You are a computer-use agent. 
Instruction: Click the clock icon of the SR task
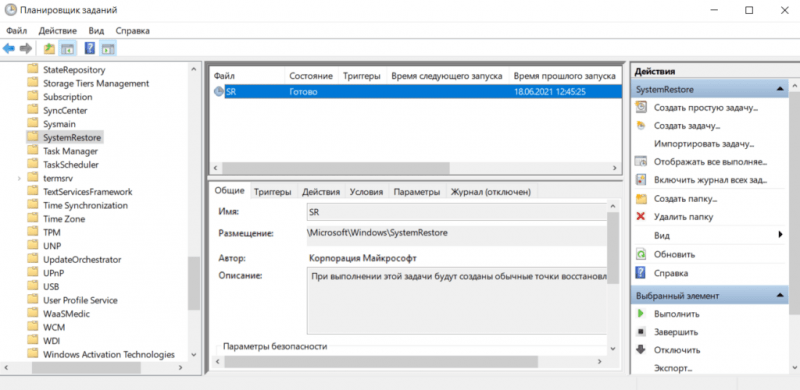[x=218, y=92]
